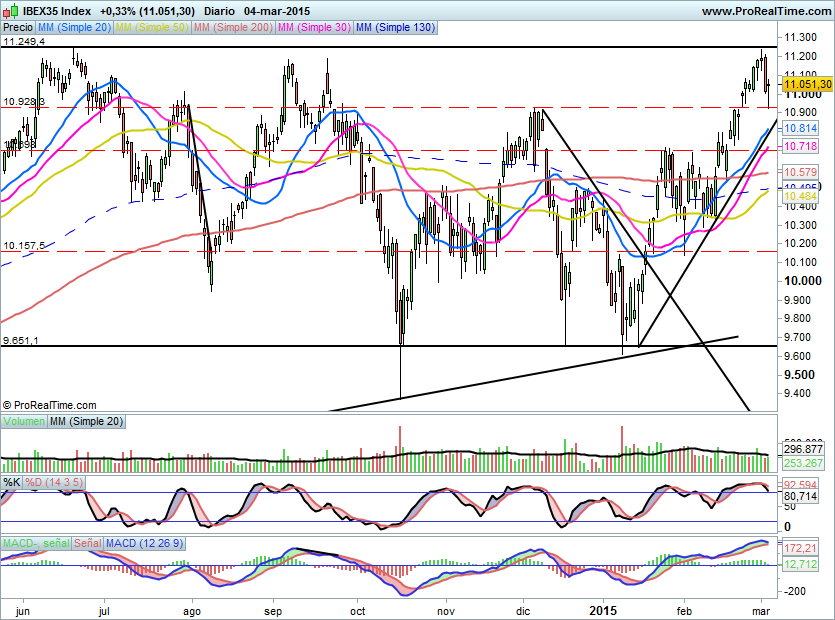Click the candlestick chart icon beside IBEX35 Index
Image resolution: width=835 pixels, height=620 pixels.
pyautogui.click(x=11, y=11)
